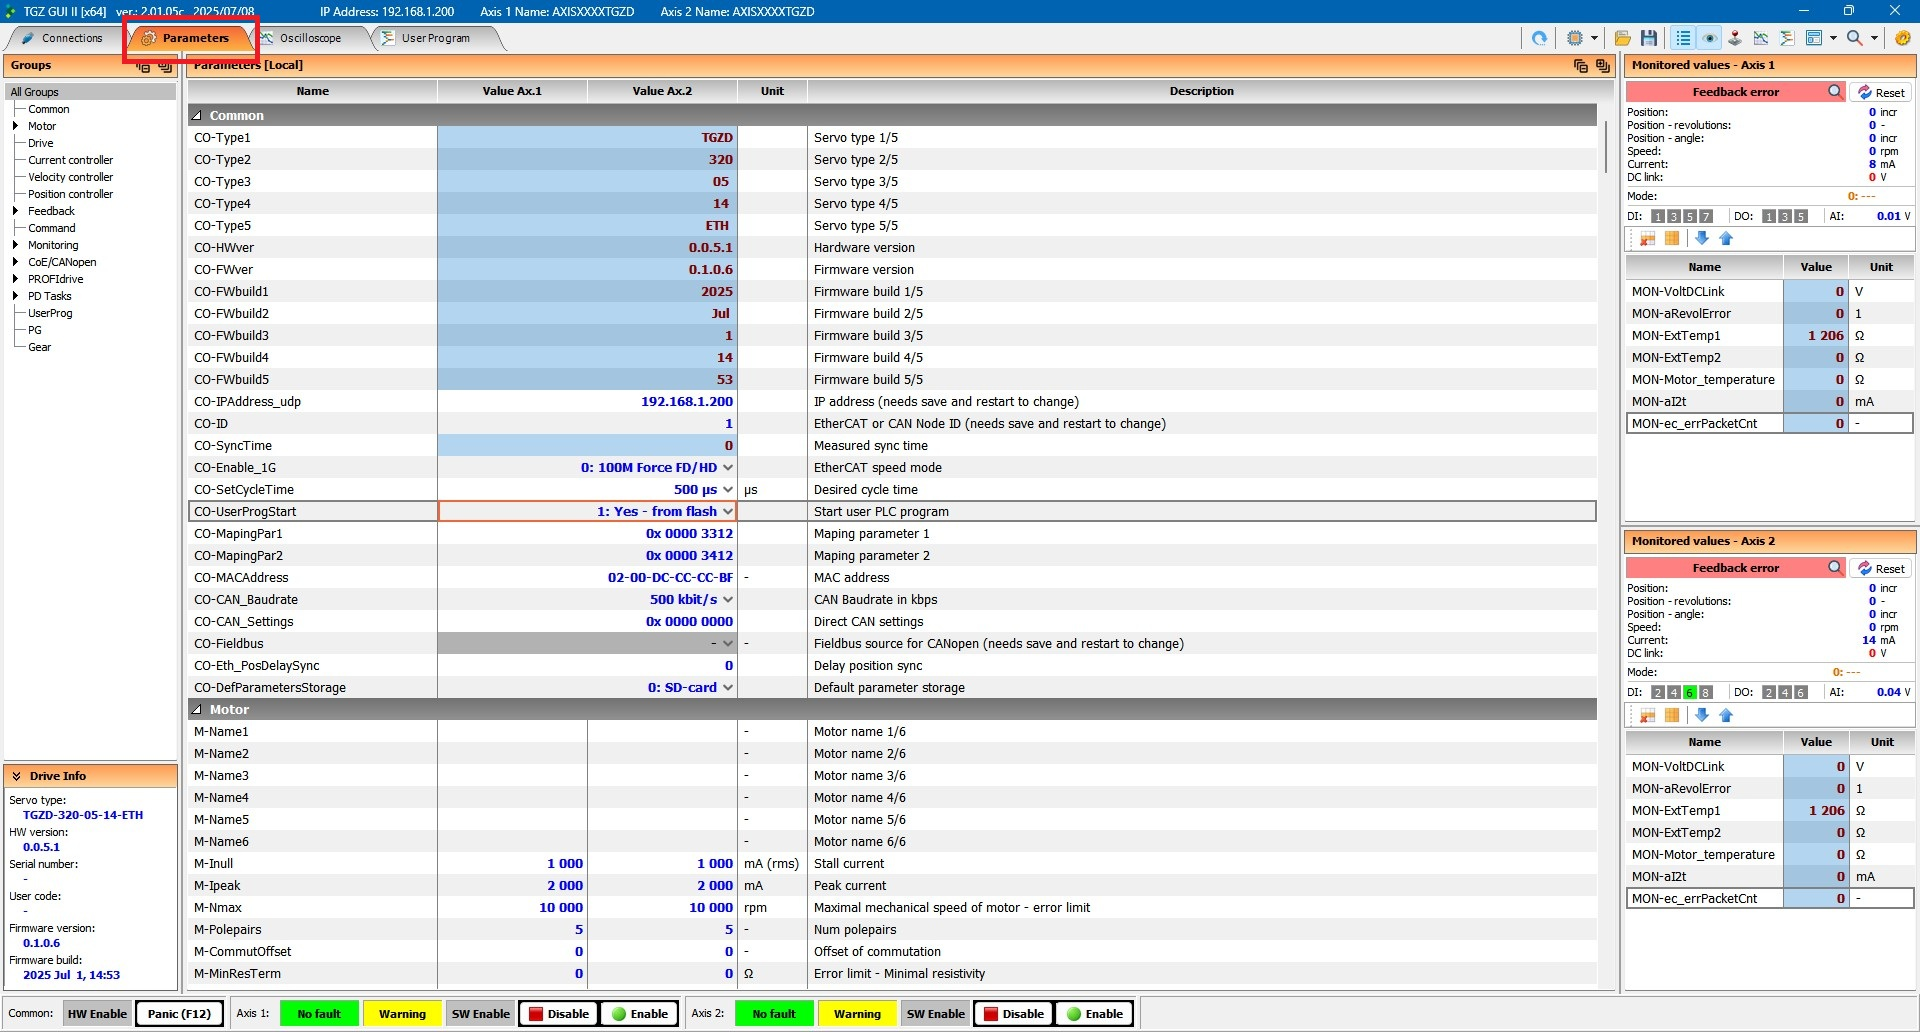Click Axis 1 orange grid icon
This screenshot has width=1920, height=1032.
coord(1672,239)
